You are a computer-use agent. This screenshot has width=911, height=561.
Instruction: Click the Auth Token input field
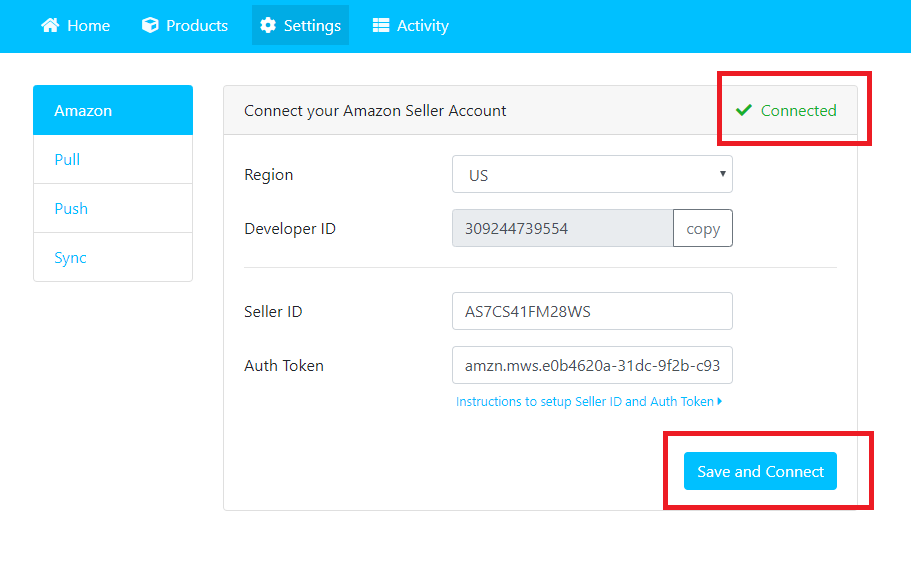click(x=592, y=365)
